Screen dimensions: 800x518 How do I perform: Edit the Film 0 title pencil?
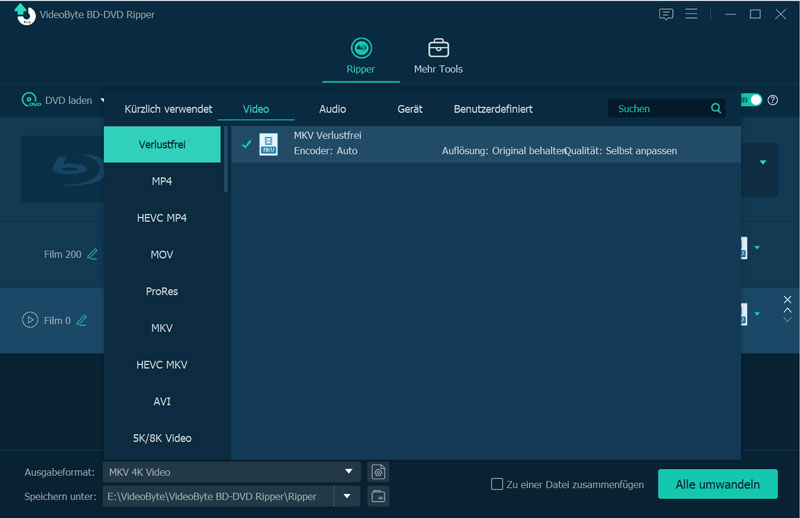tap(82, 320)
